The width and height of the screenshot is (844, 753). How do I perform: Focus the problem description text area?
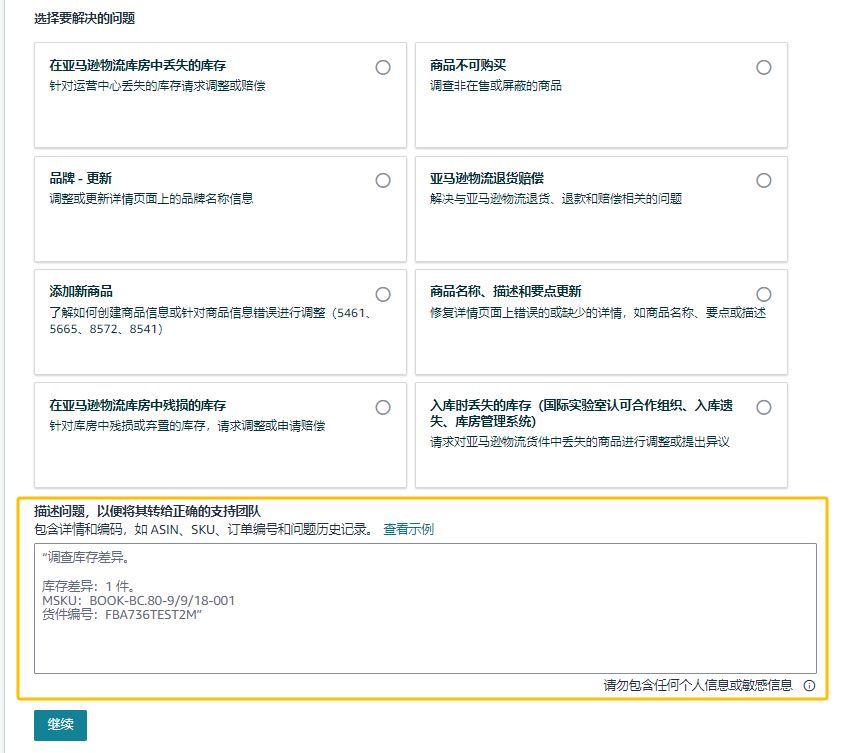[x=425, y=608]
